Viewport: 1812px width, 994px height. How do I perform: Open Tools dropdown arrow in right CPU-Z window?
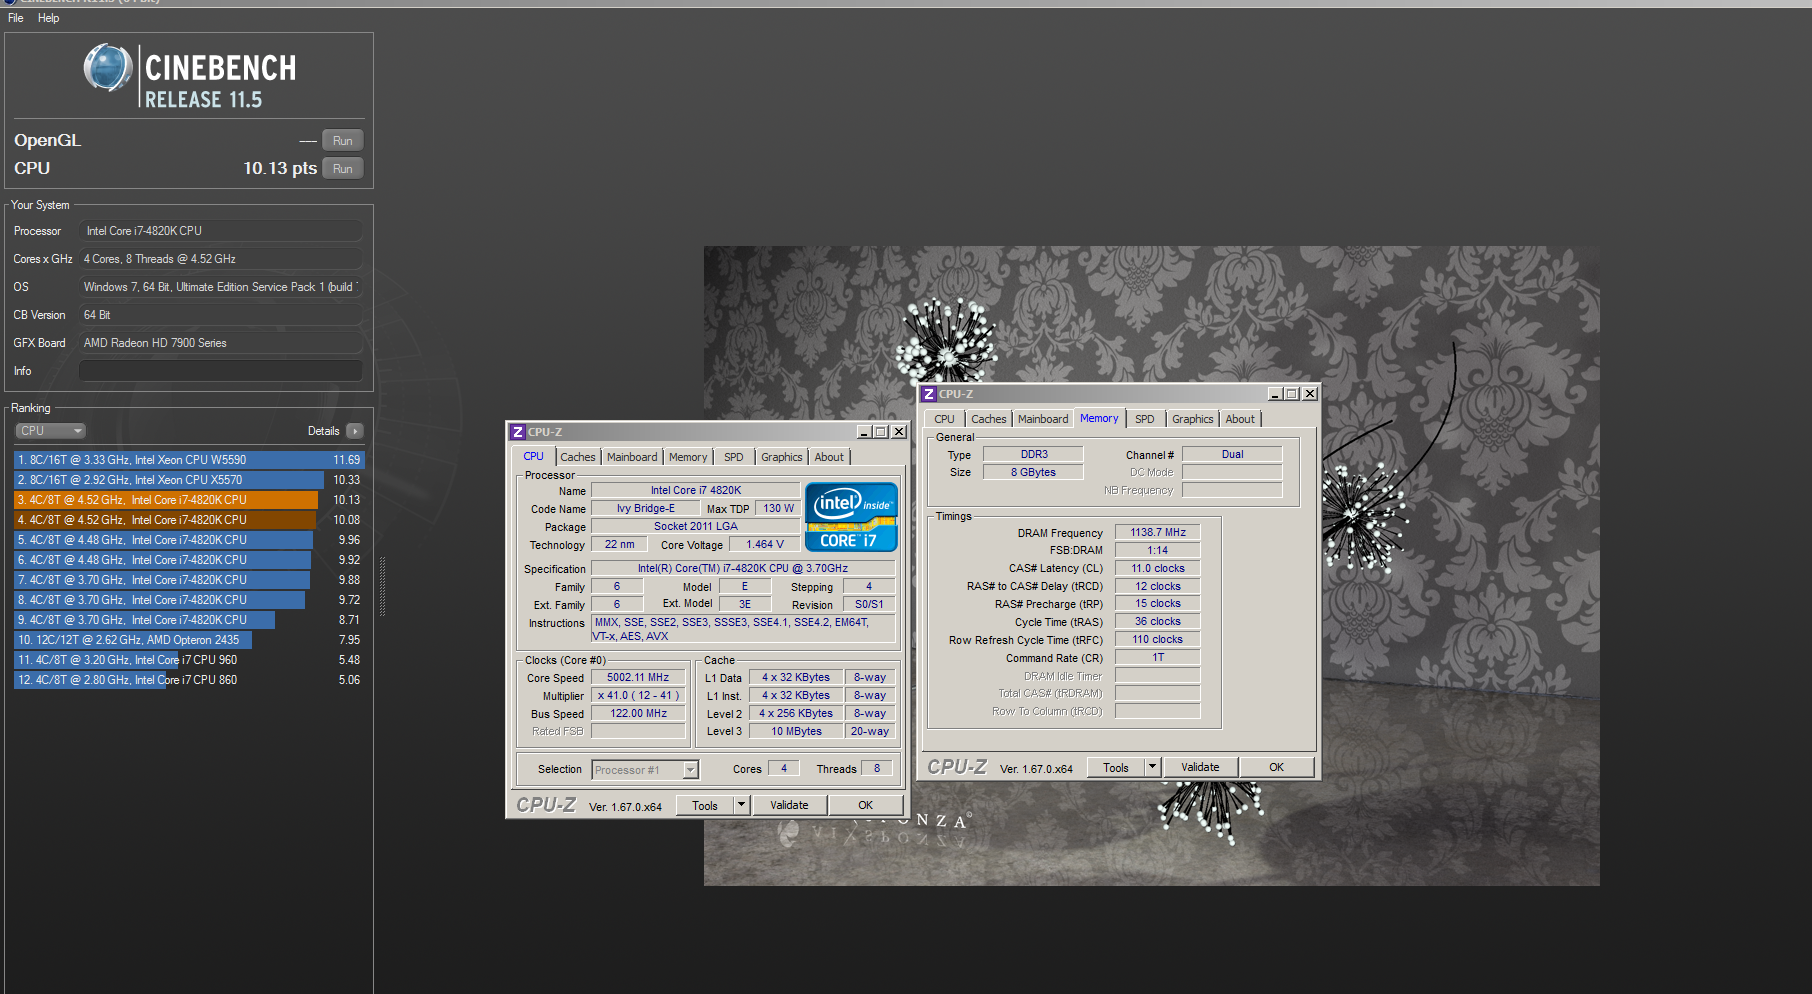tap(1152, 767)
